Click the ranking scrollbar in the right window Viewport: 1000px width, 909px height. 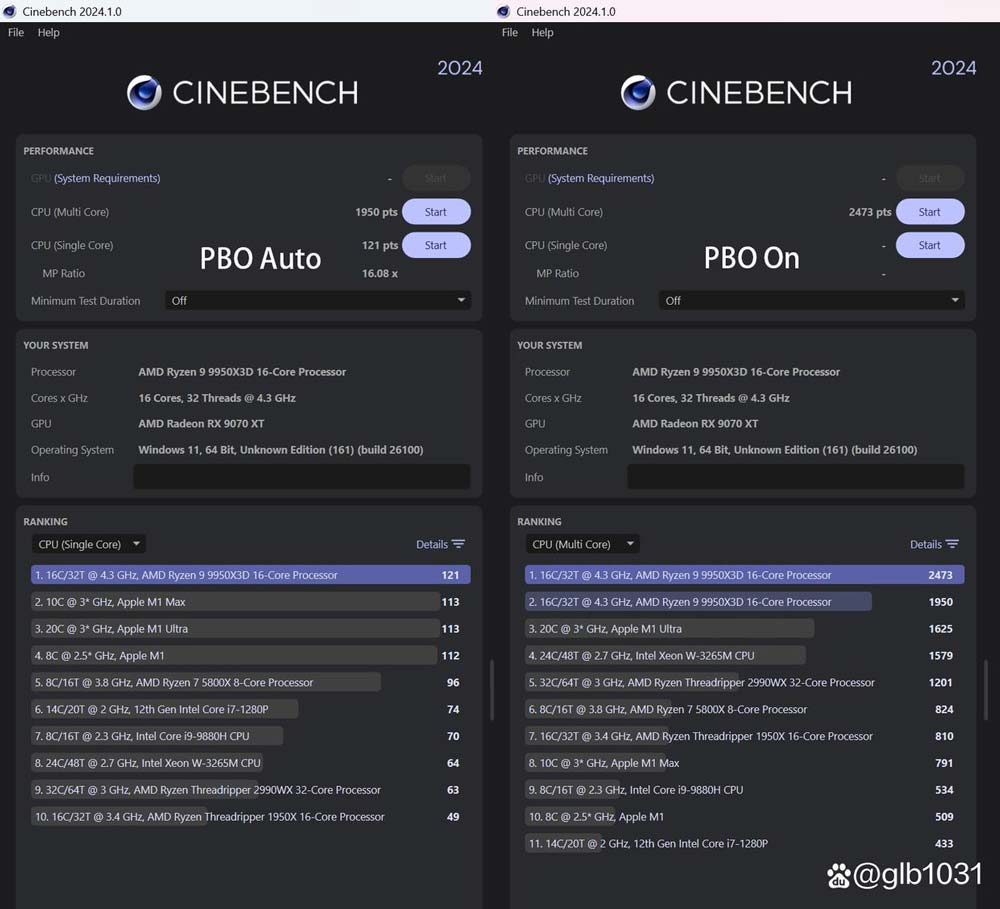986,690
